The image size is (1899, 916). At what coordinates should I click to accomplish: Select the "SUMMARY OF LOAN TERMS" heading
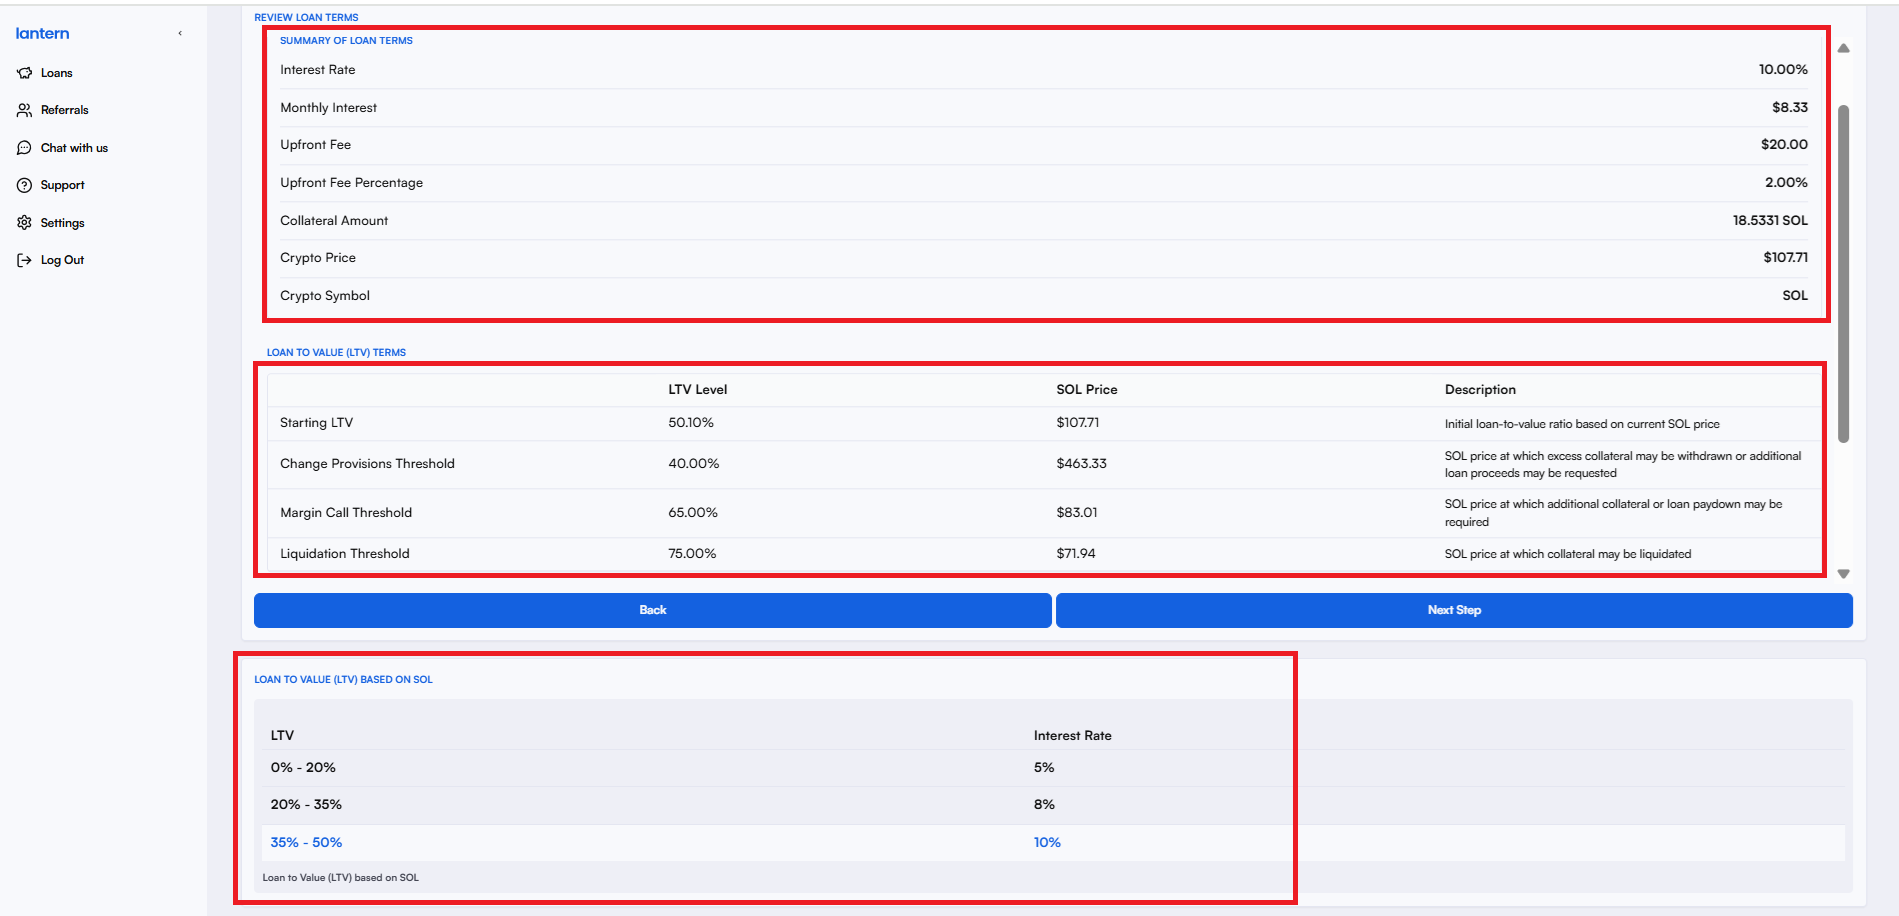[x=346, y=41]
